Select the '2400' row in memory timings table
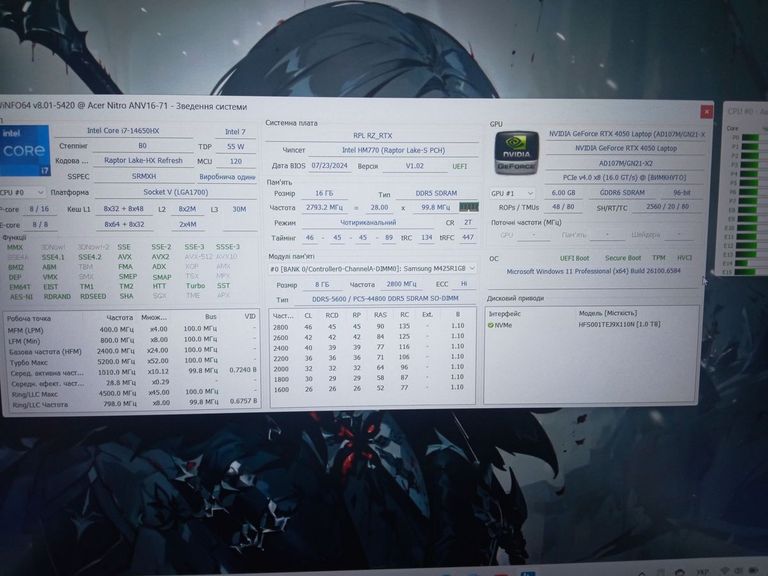This screenshot has height=576, width=768. 372,347
